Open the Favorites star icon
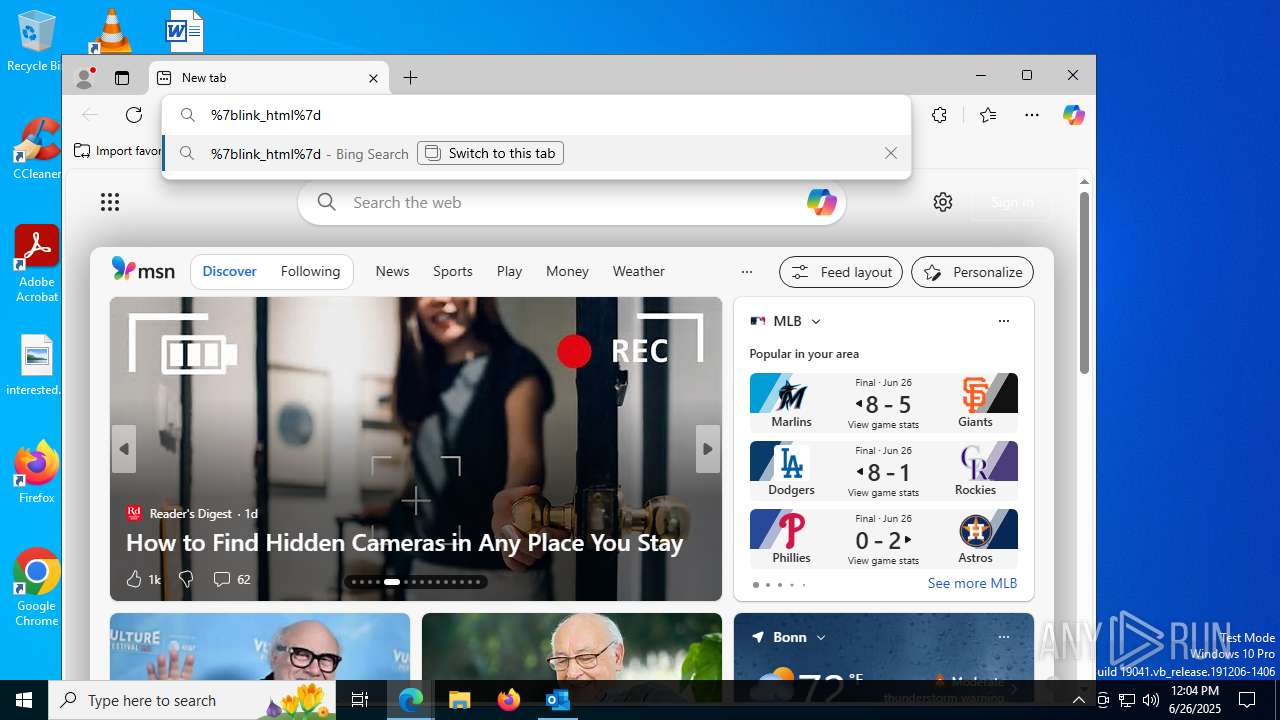Viewport: 1280px width, 720px height. click(x=988, y=115)
